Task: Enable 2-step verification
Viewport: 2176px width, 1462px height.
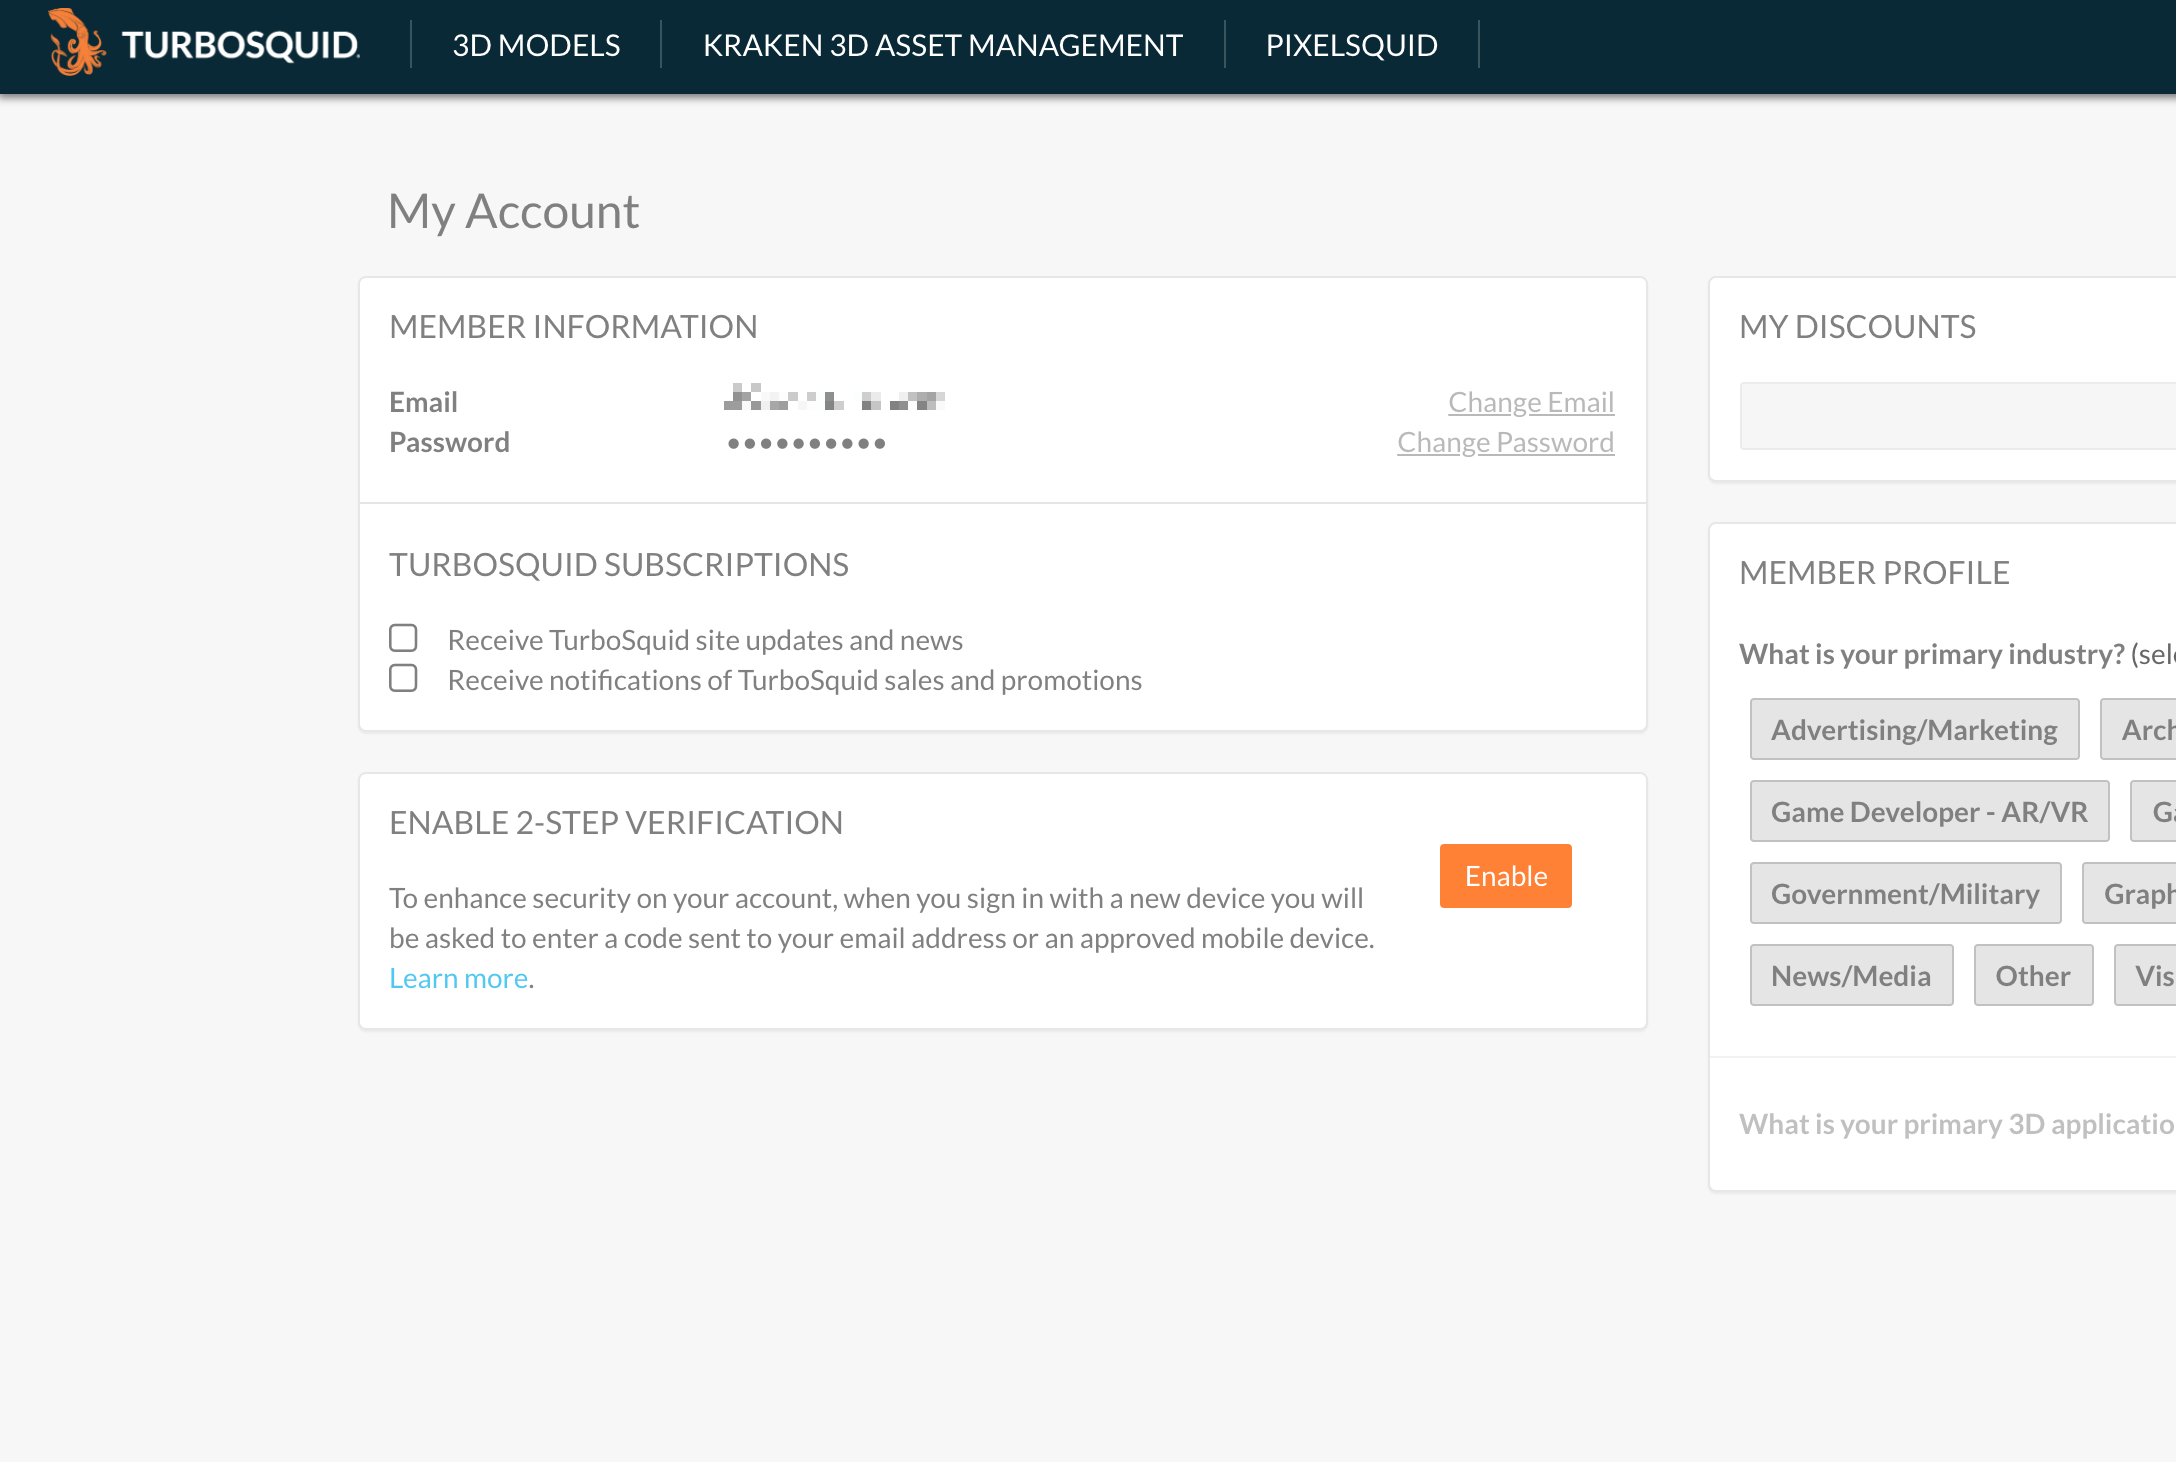Action: coord(1504,875)
